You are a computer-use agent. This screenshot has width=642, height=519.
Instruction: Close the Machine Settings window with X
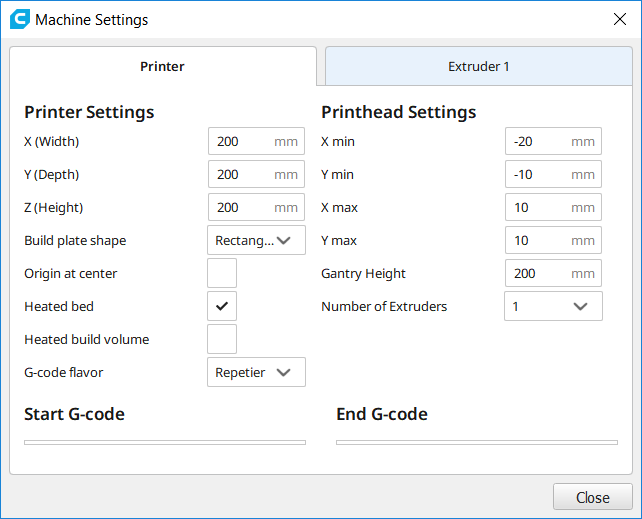pyautogui.click(x=619, y=19)
